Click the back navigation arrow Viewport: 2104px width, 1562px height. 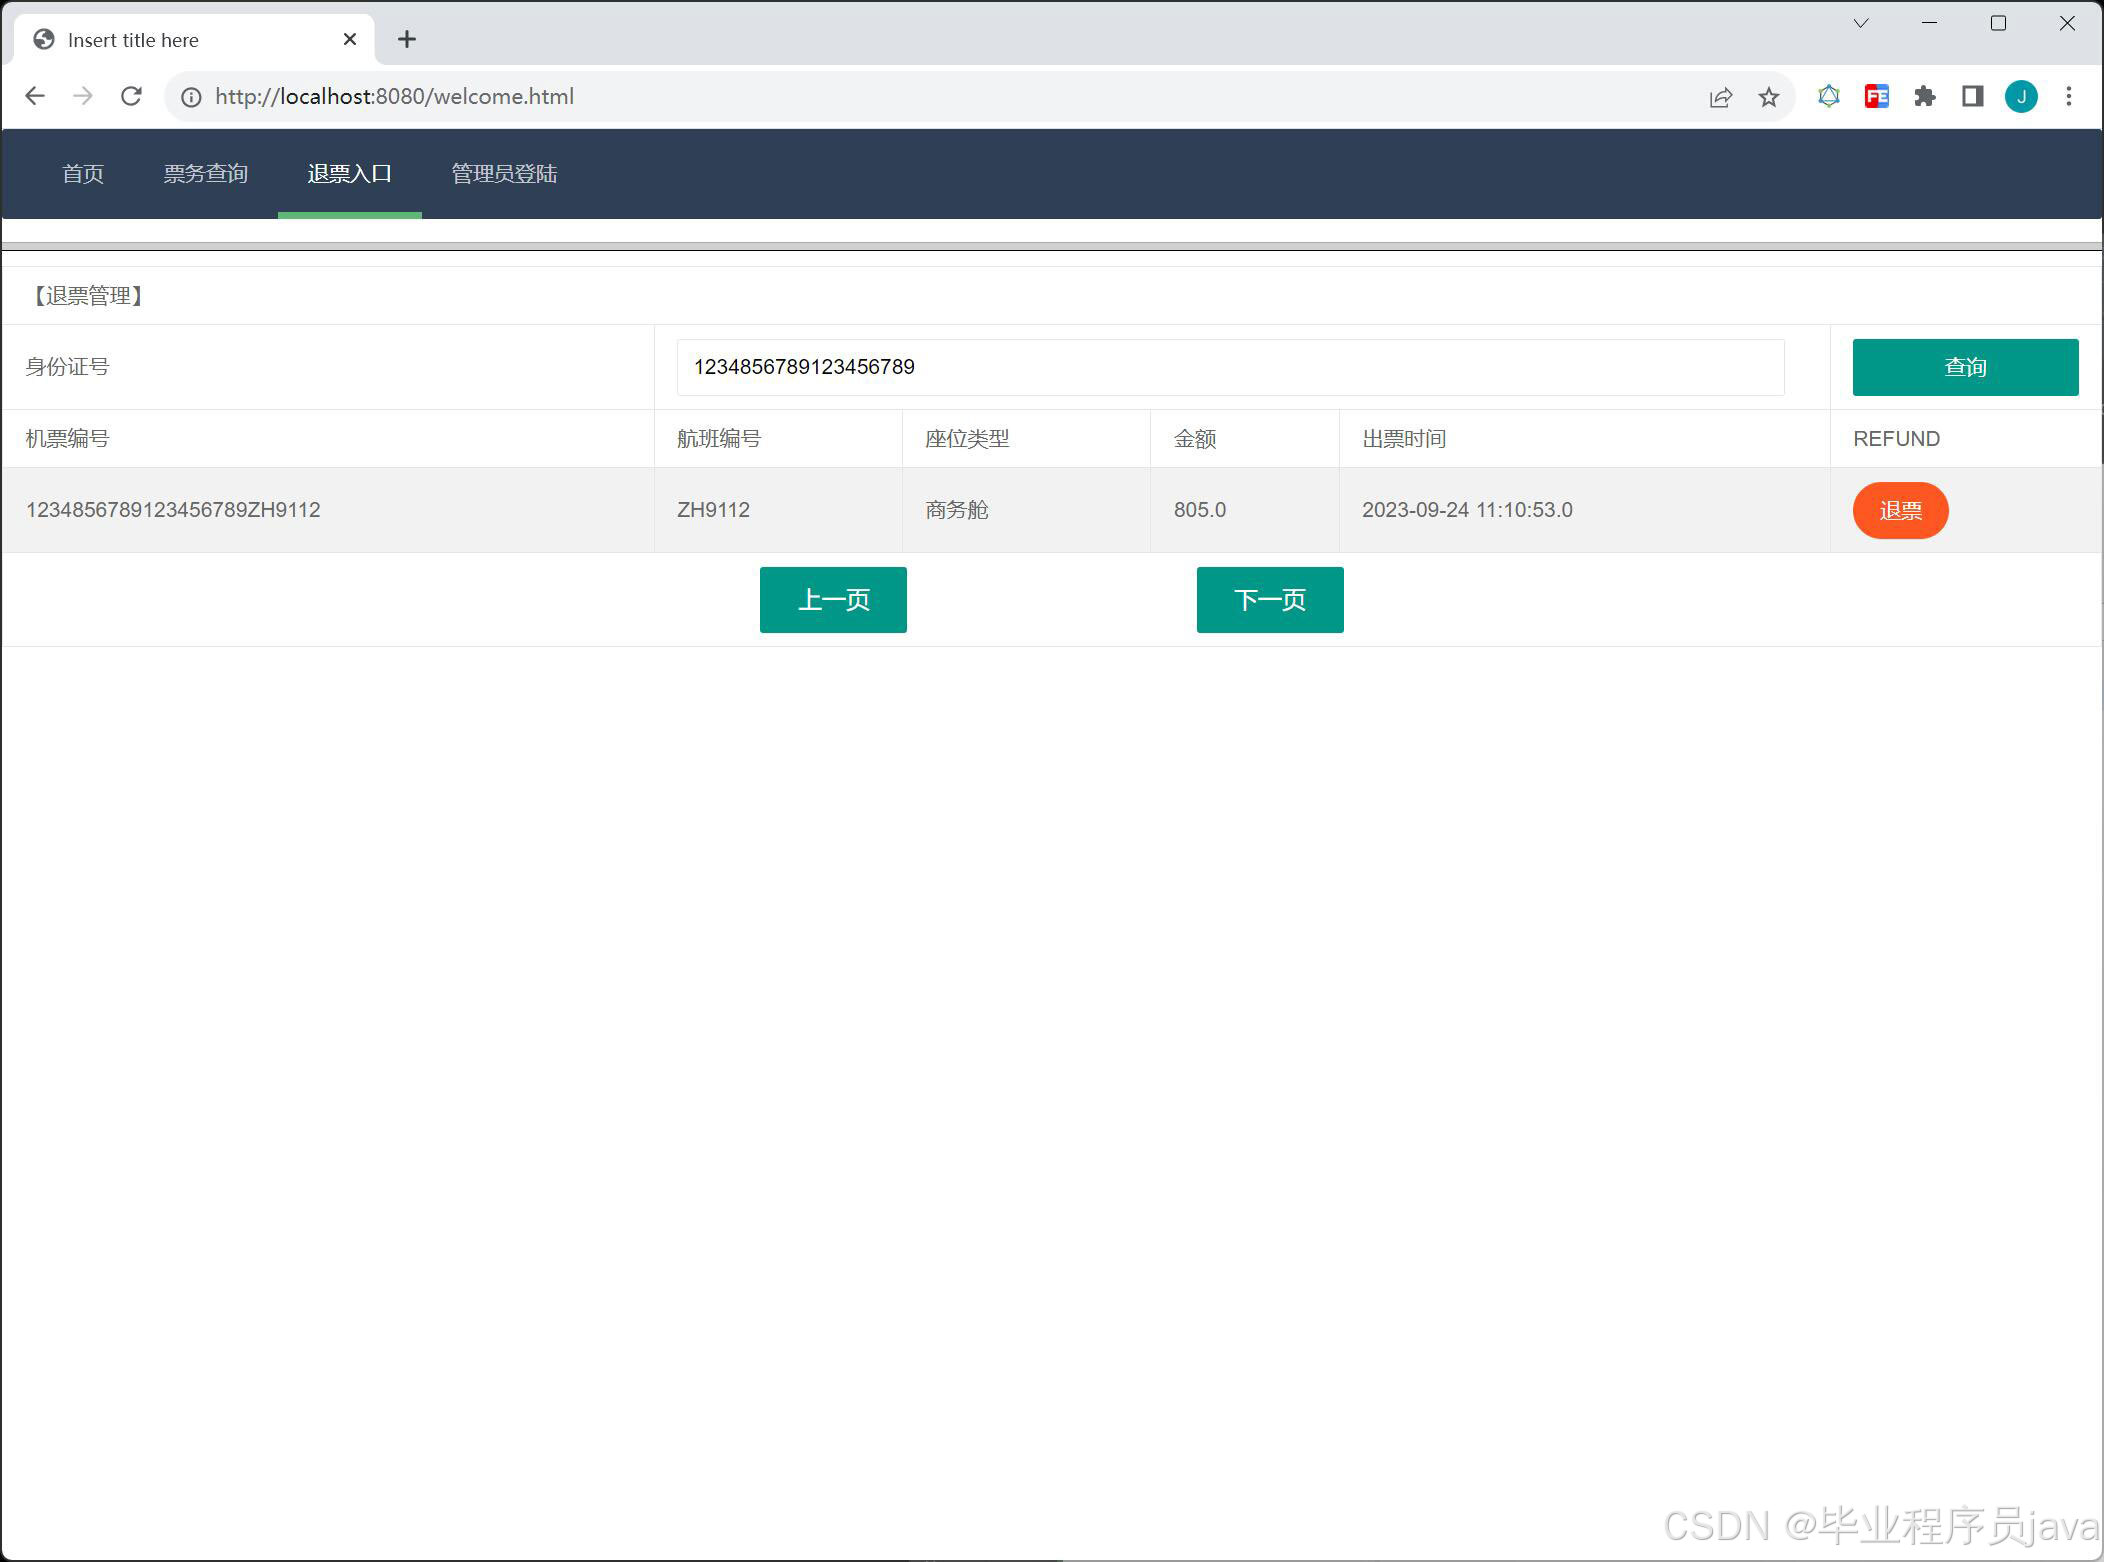click(35, 96)
